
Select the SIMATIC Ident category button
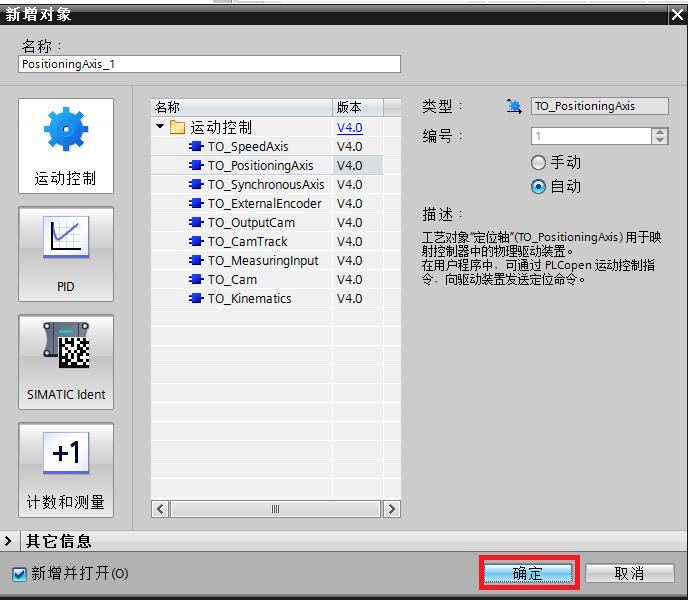pyautogui.click(x=66, y=362)
